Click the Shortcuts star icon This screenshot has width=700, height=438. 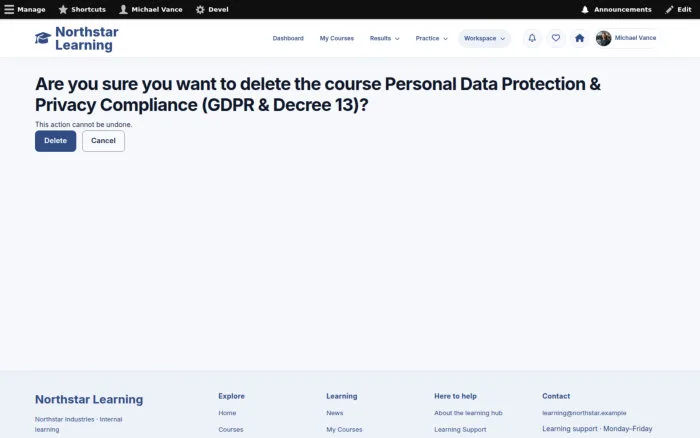[63, 9]
